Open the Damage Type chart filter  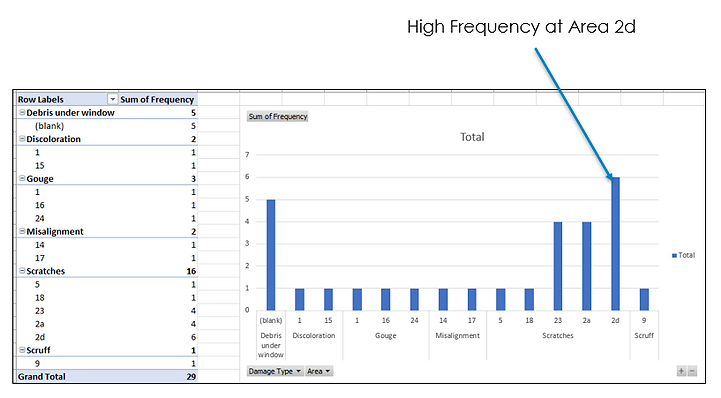coord(275,371)
